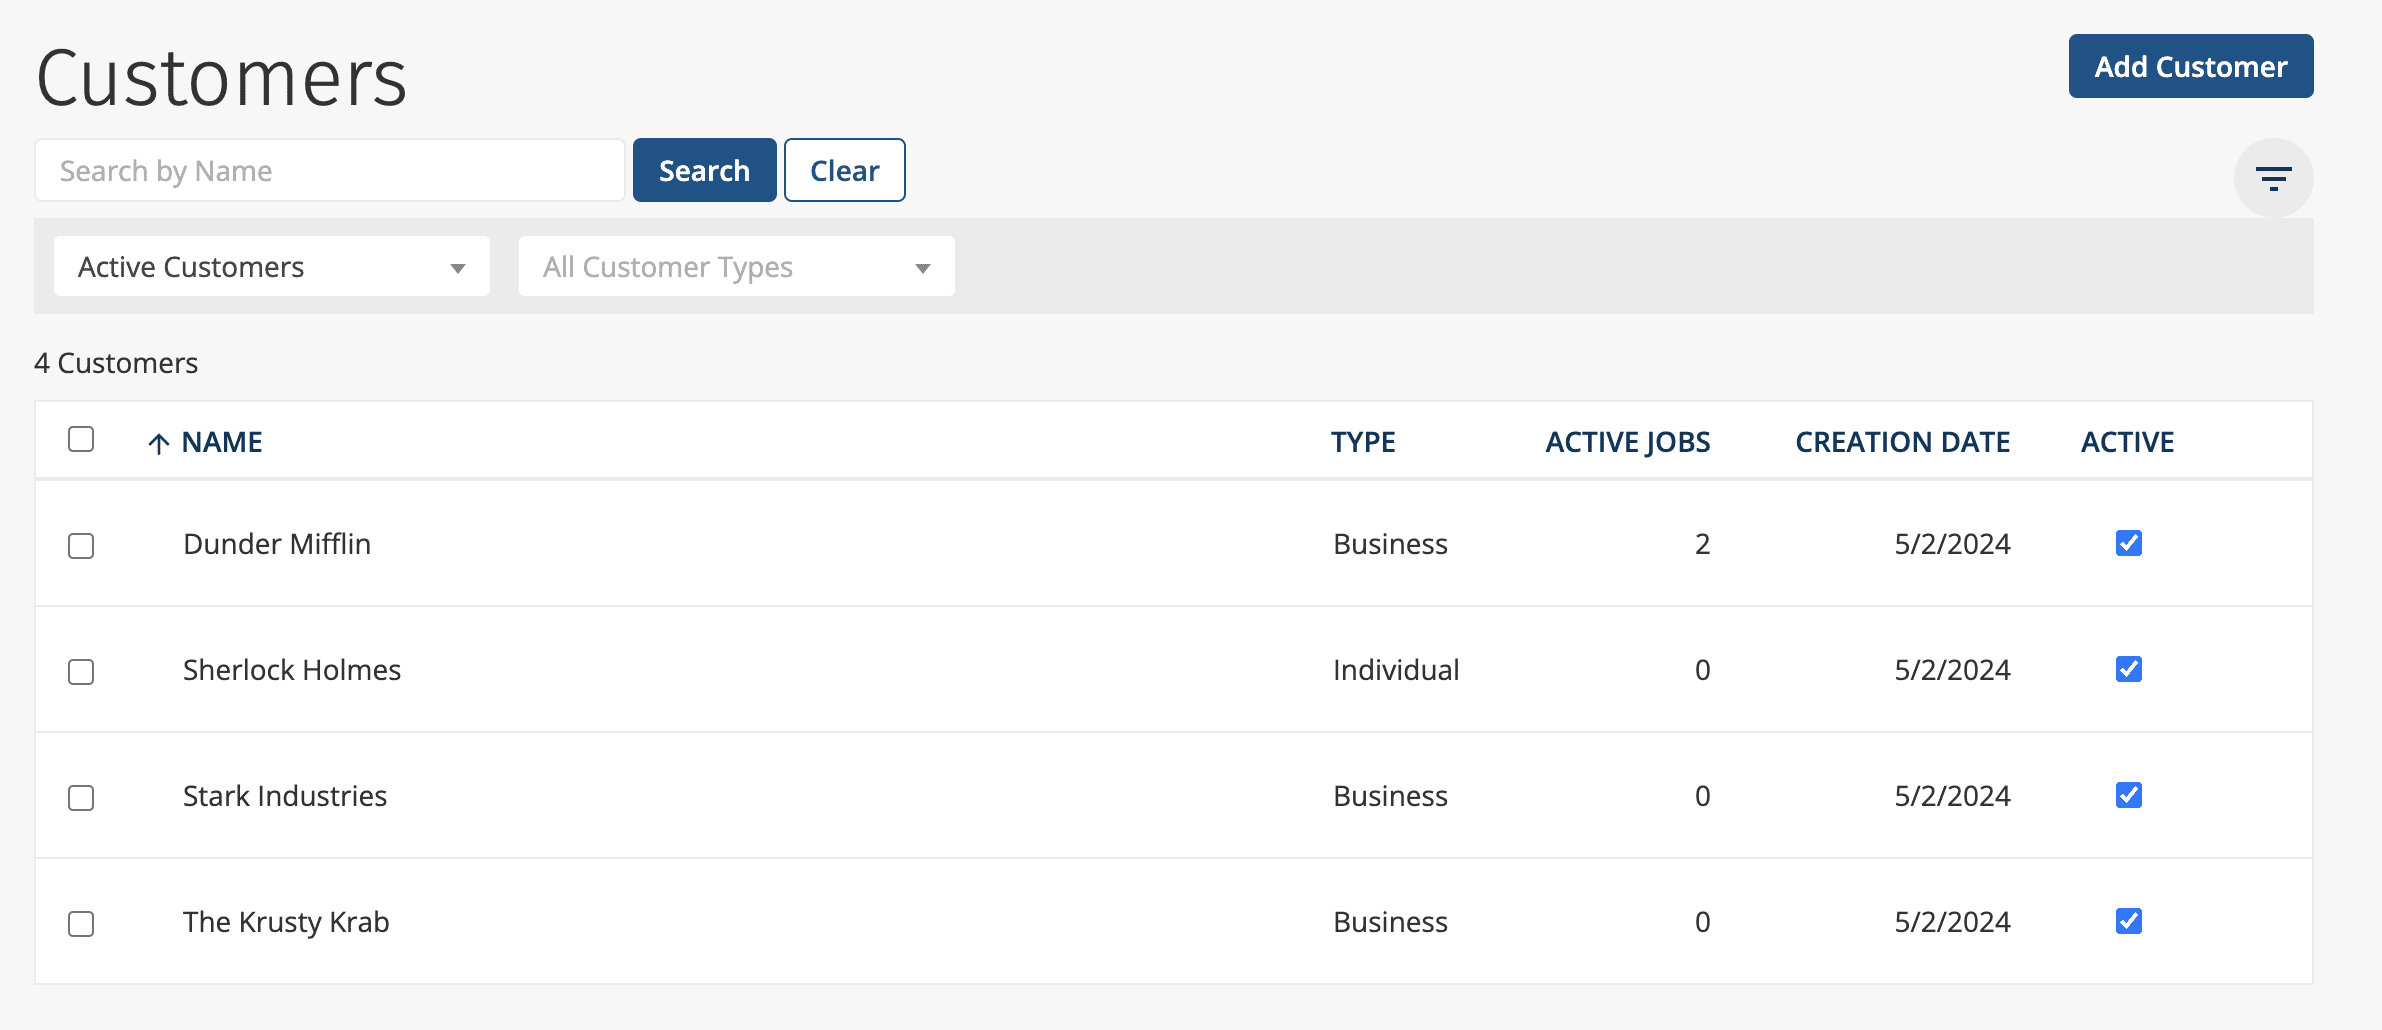Select the Sherlock Holmes row checkbox
2382x1030 pixels.
[x=81, y=671]
